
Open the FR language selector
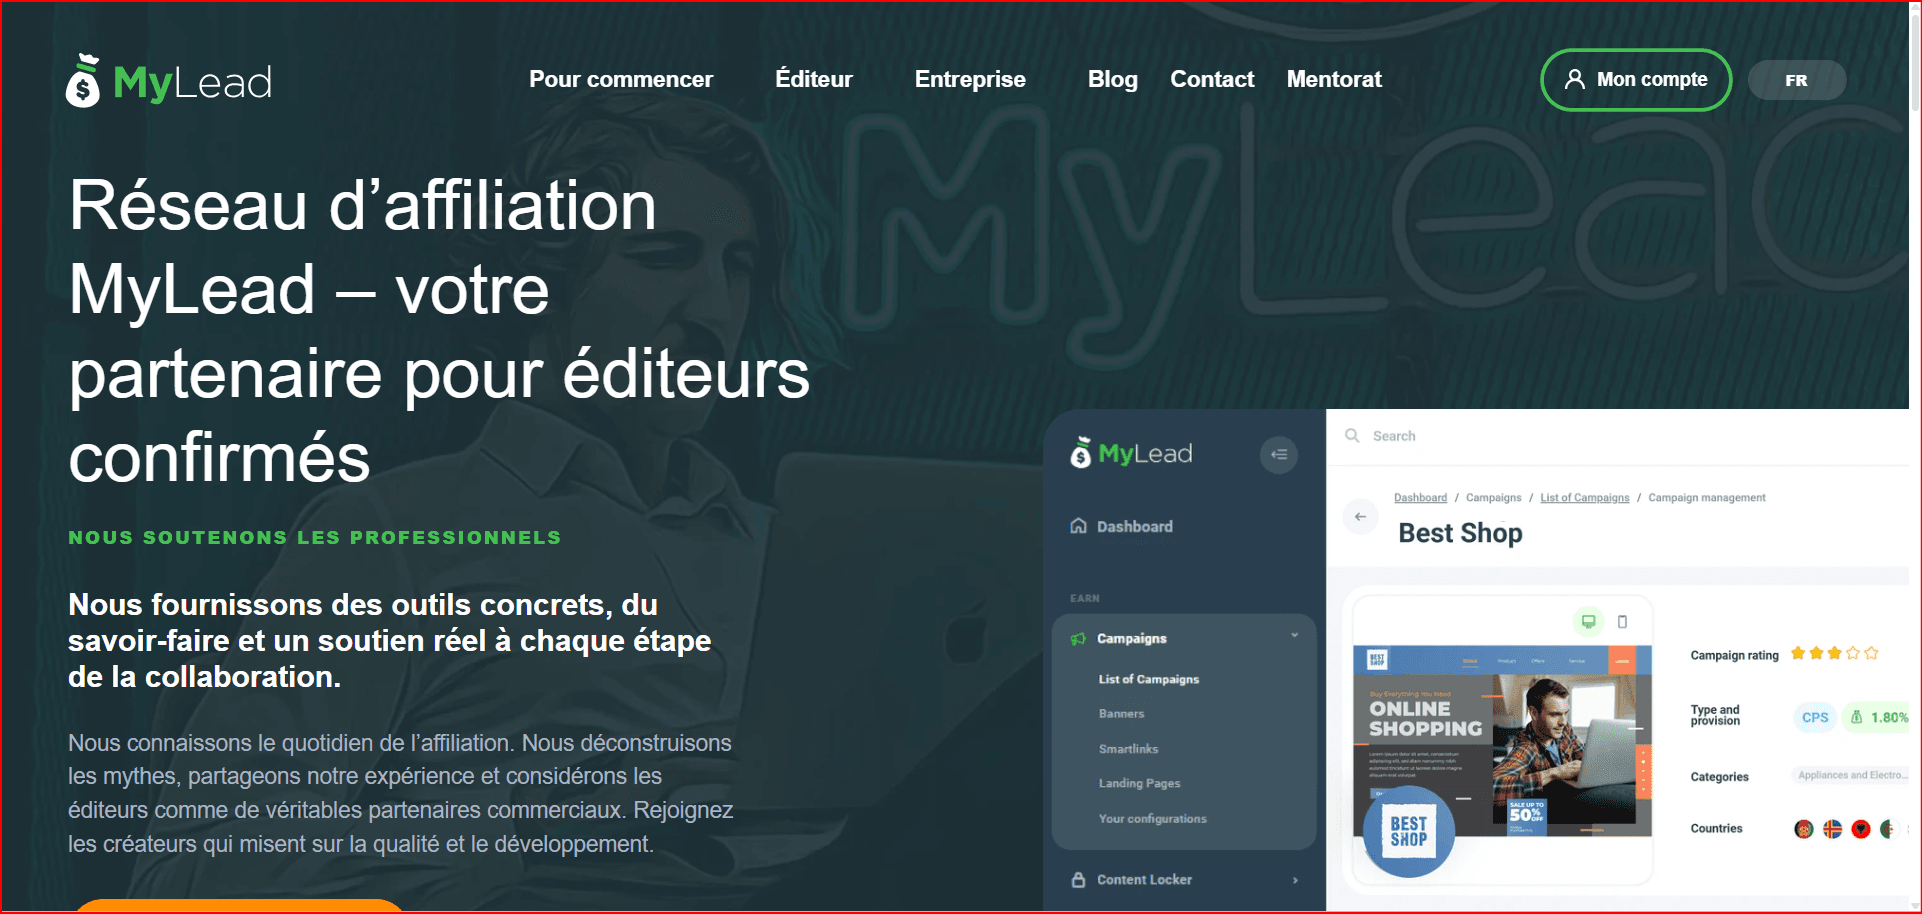click(x=1796, y=80)
